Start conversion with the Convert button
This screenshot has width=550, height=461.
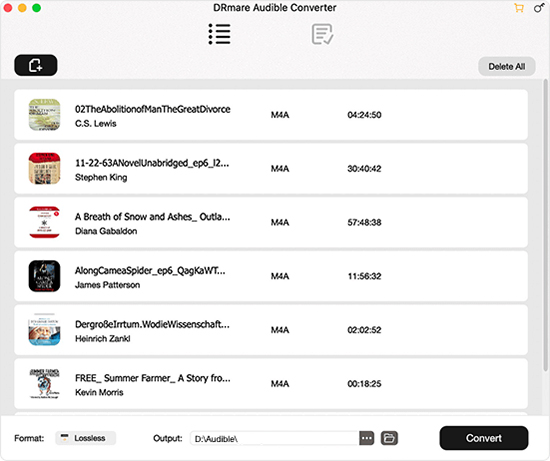pos(484,438)
